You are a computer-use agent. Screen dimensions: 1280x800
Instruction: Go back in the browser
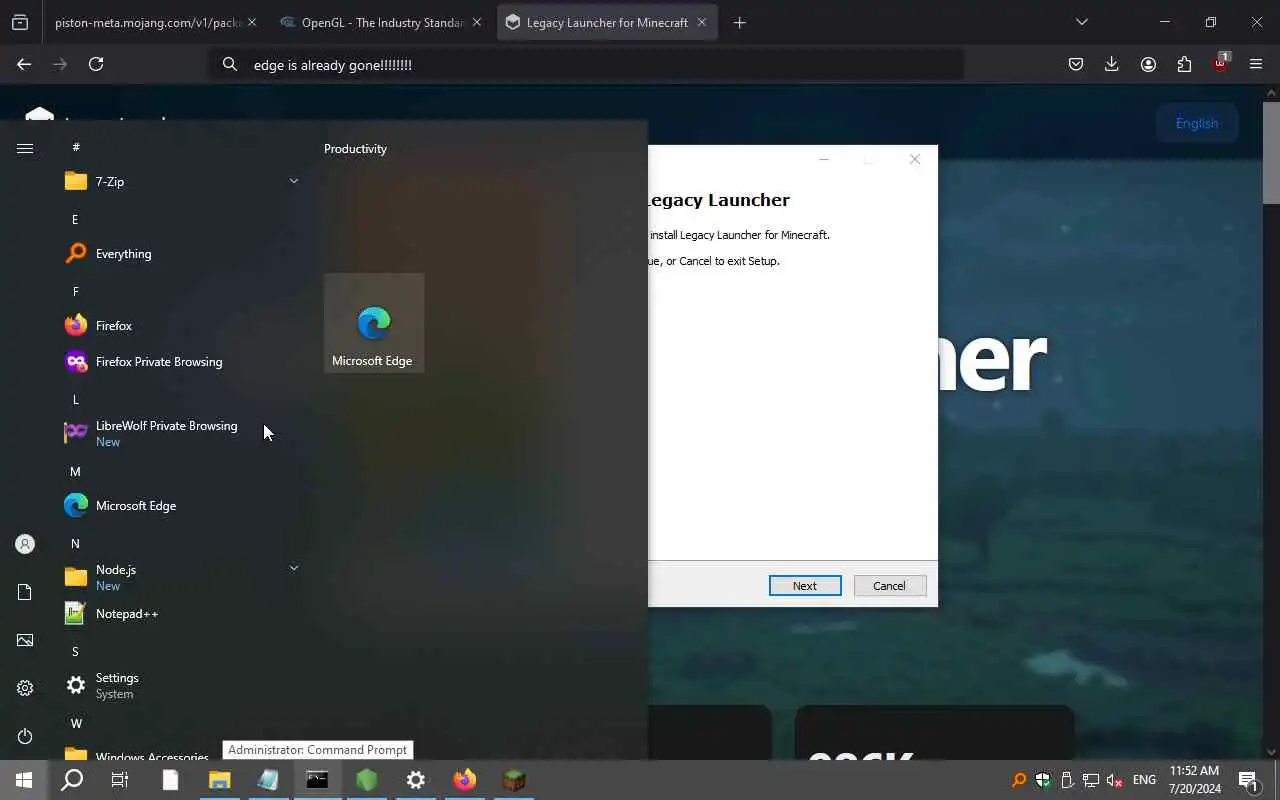click(24, 64)
